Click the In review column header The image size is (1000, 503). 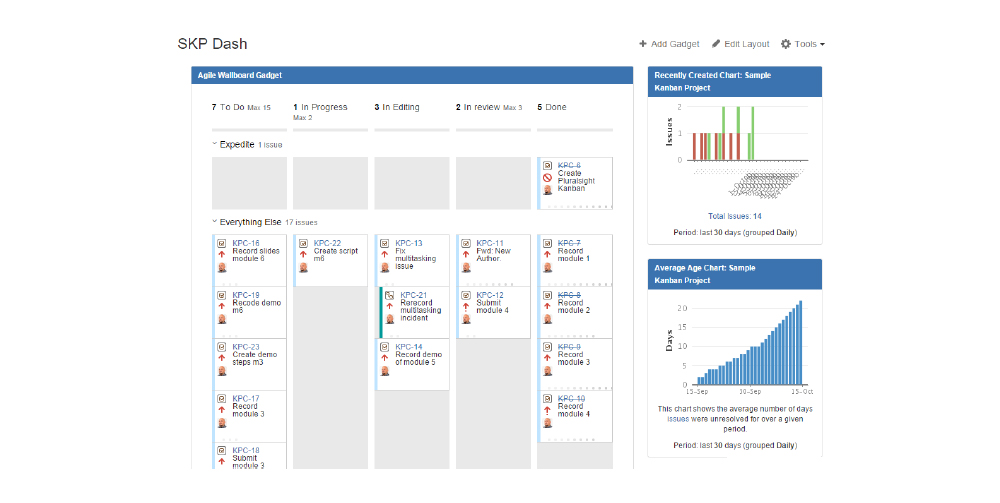coord(489,107)
